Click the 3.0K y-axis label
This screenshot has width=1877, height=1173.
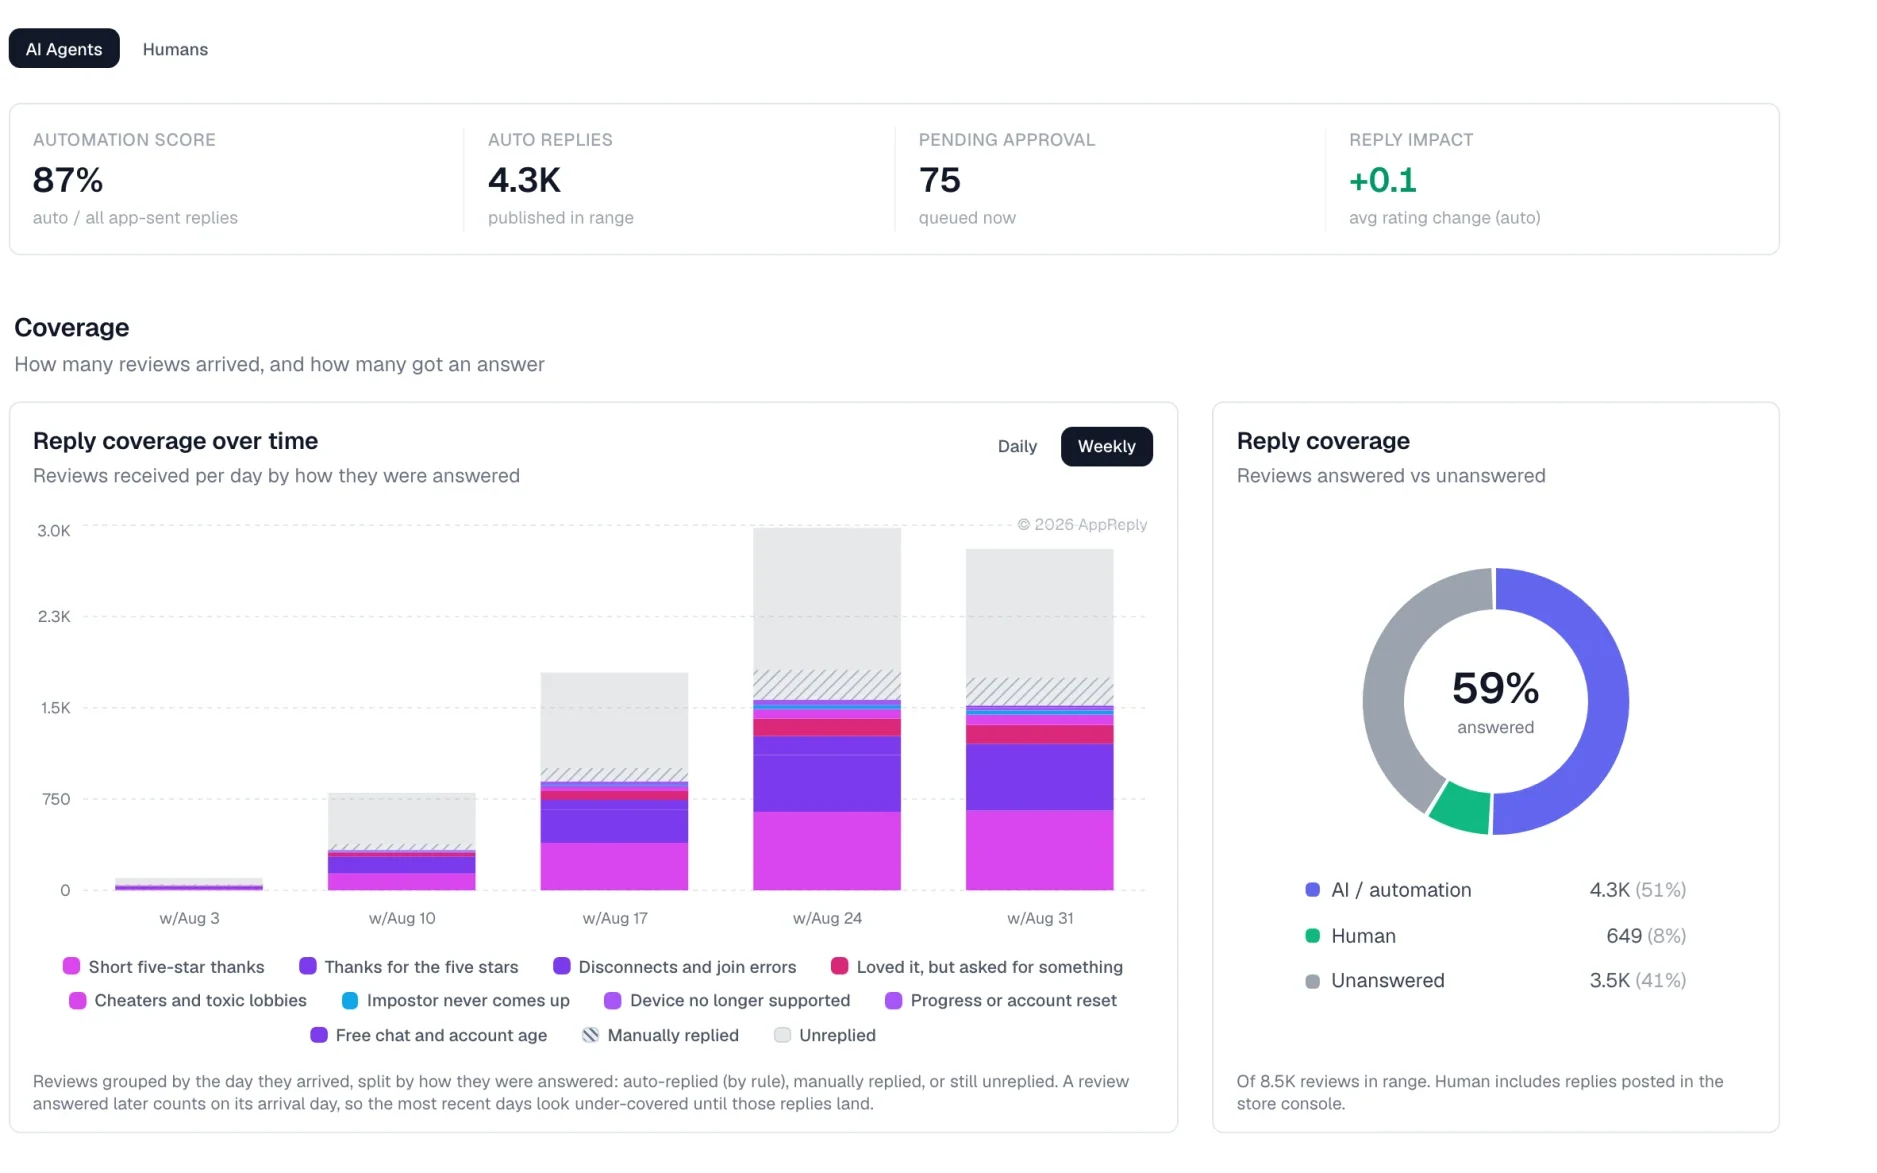coord(54,531)
